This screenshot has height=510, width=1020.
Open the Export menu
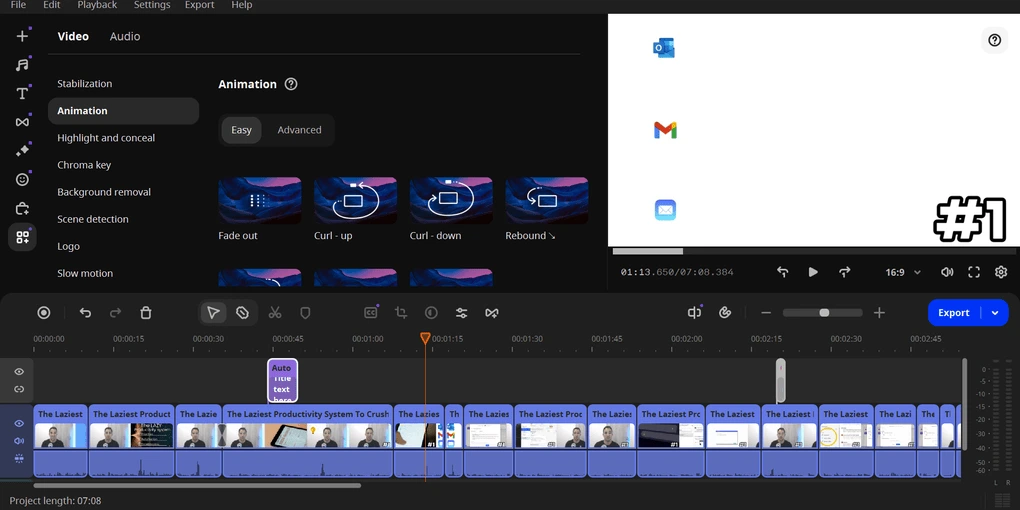tap(199, 5)
